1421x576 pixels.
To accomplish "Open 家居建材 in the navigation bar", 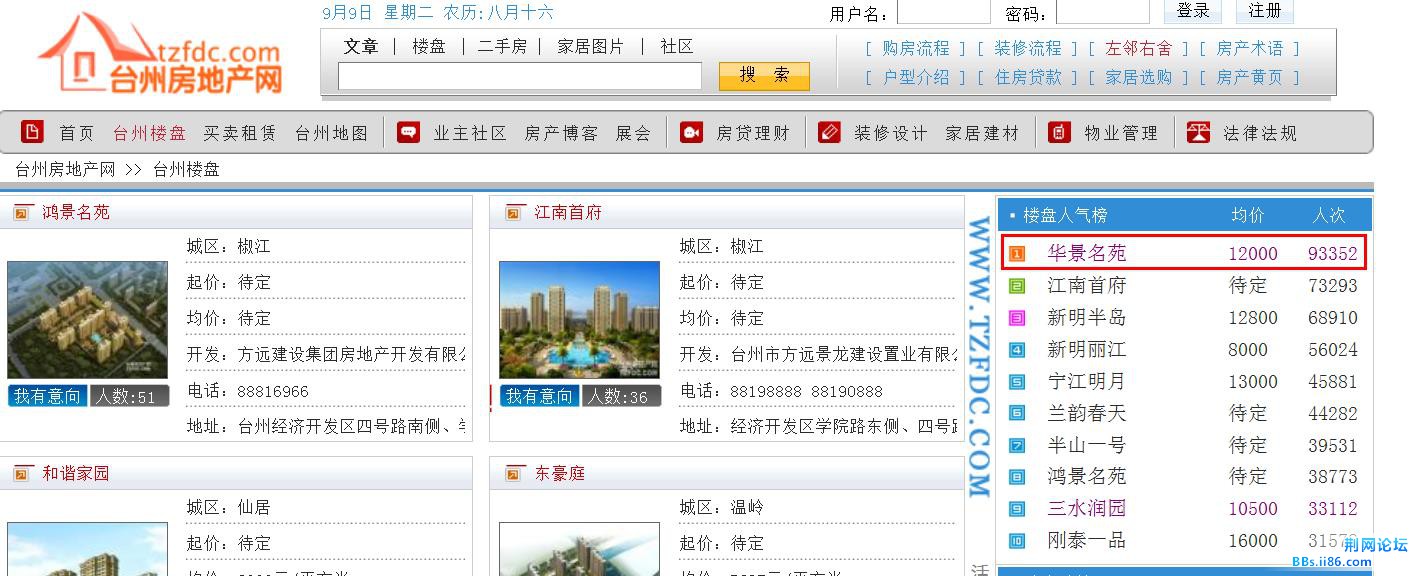I will click(x=982, y=133).
